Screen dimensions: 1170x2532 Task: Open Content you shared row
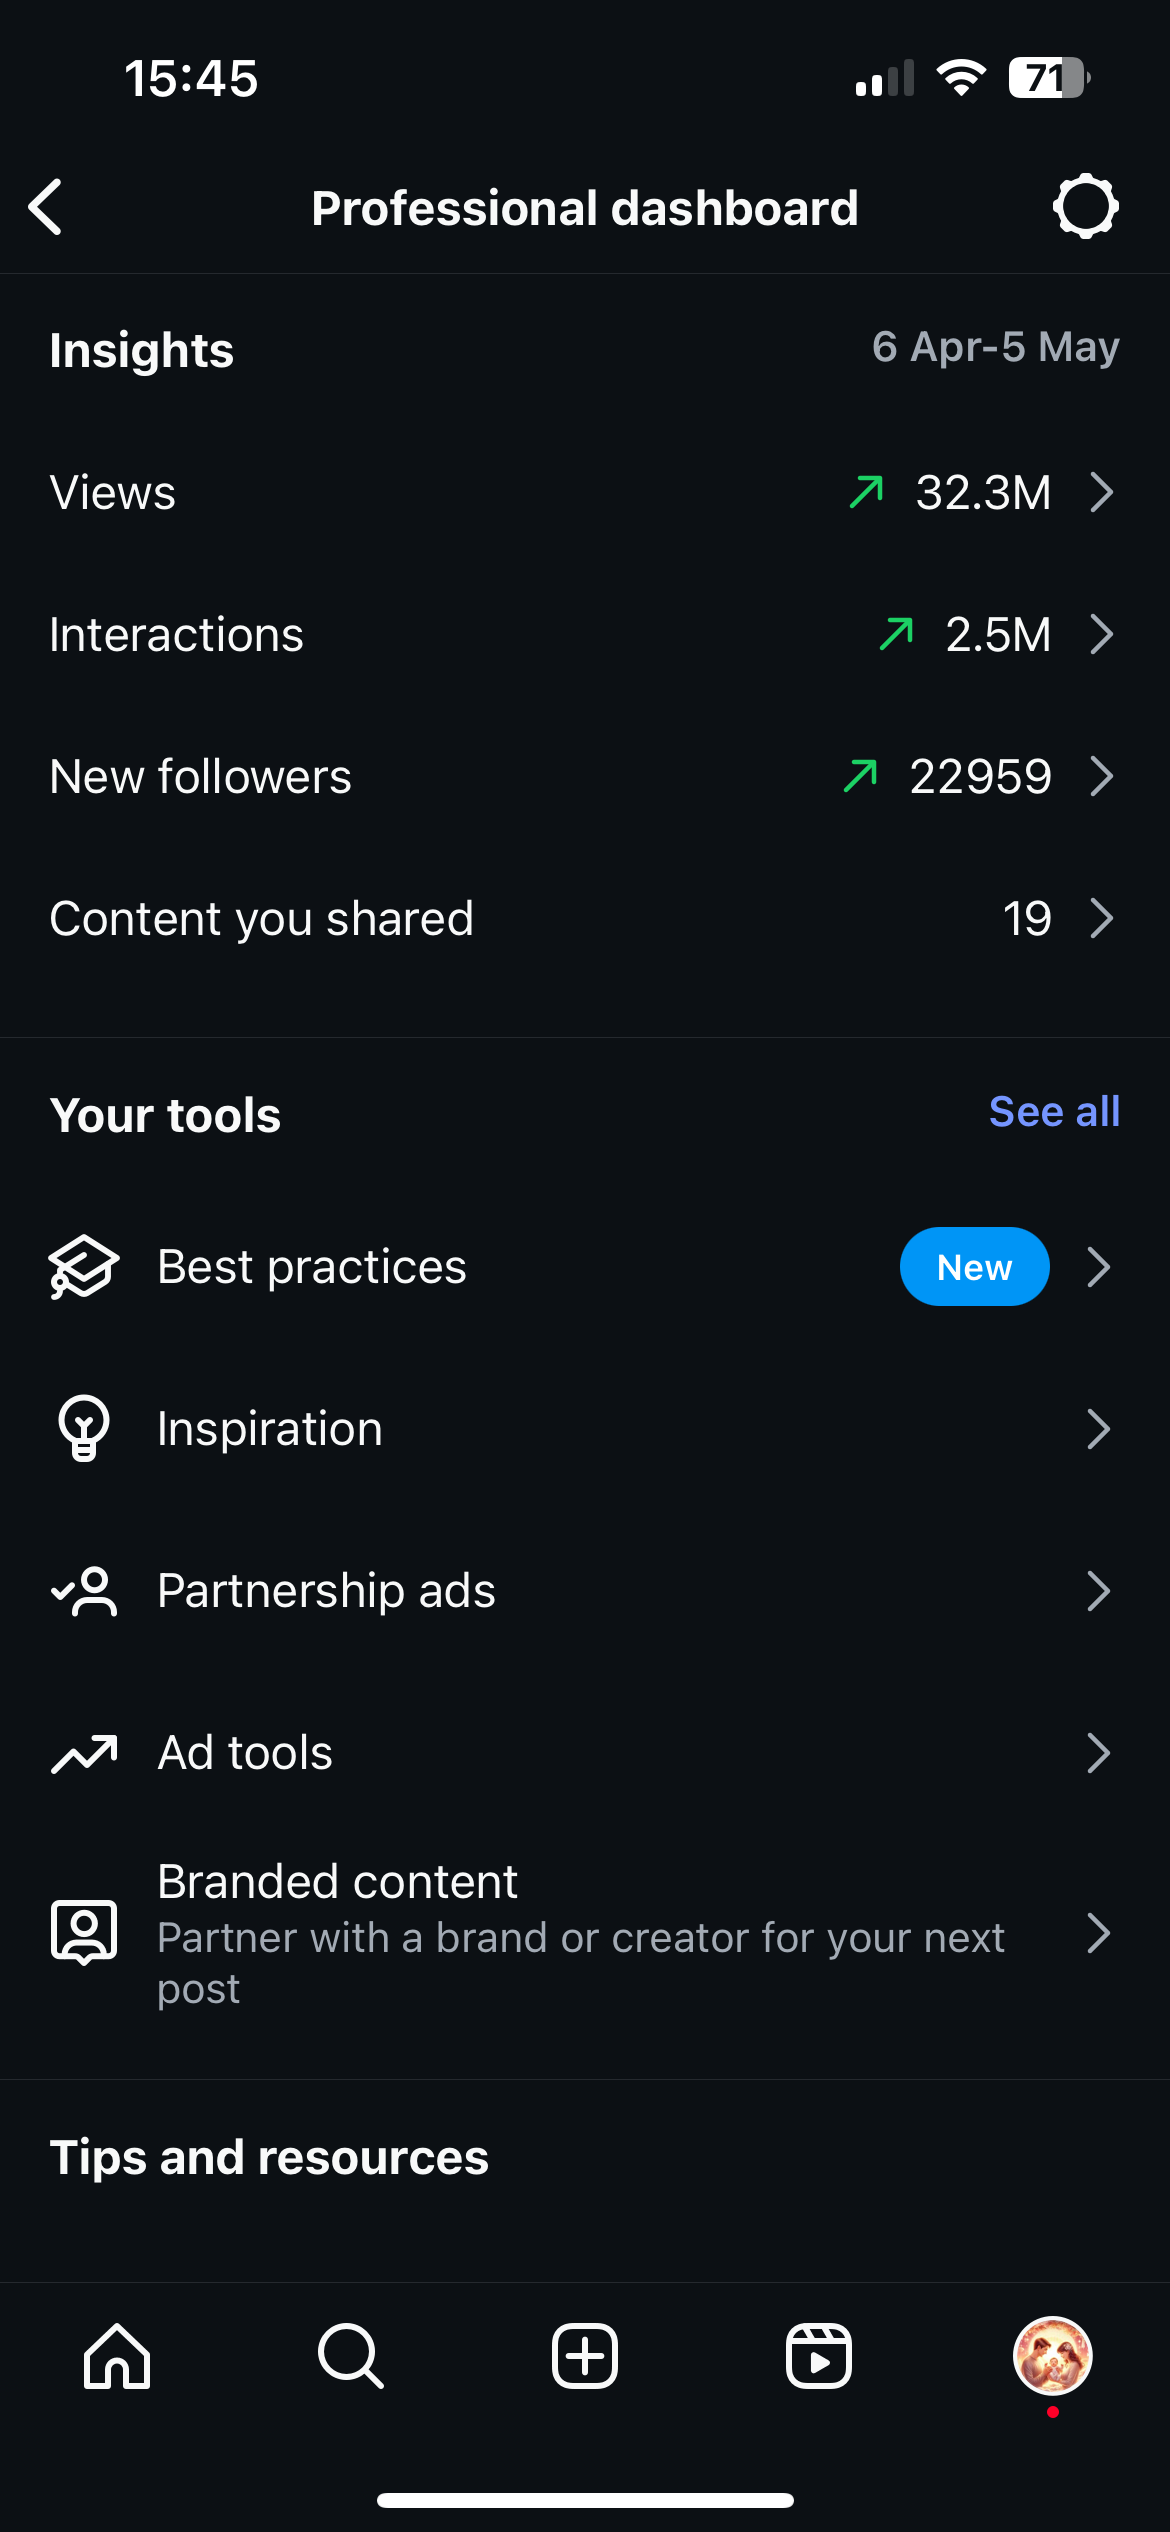585,918
